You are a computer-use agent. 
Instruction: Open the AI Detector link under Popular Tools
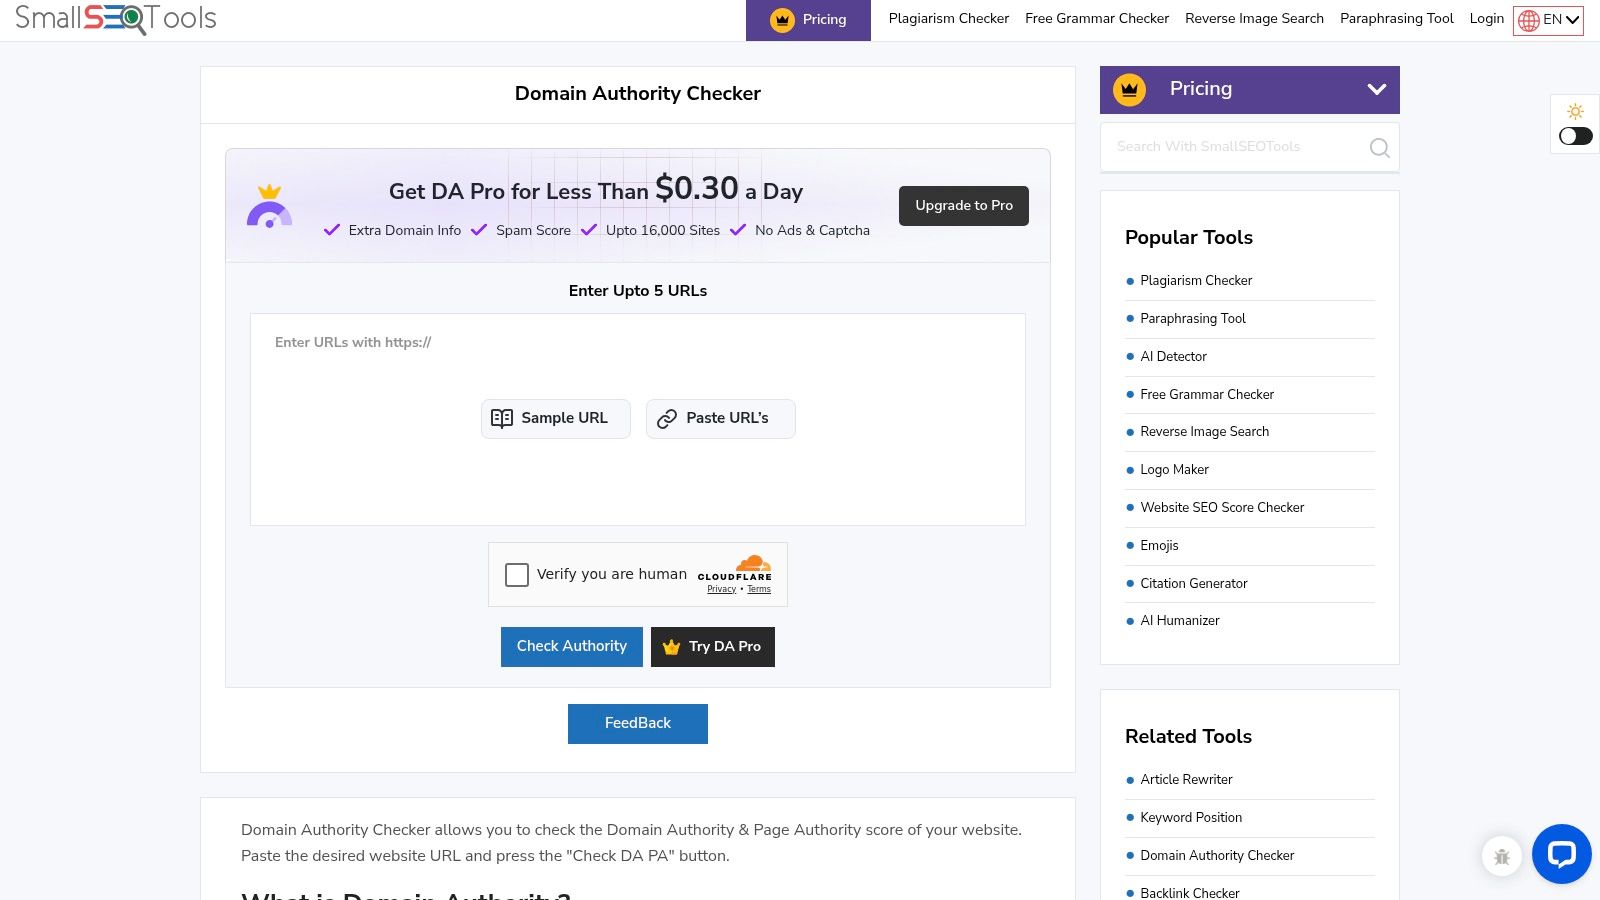tap(1173, 356)
